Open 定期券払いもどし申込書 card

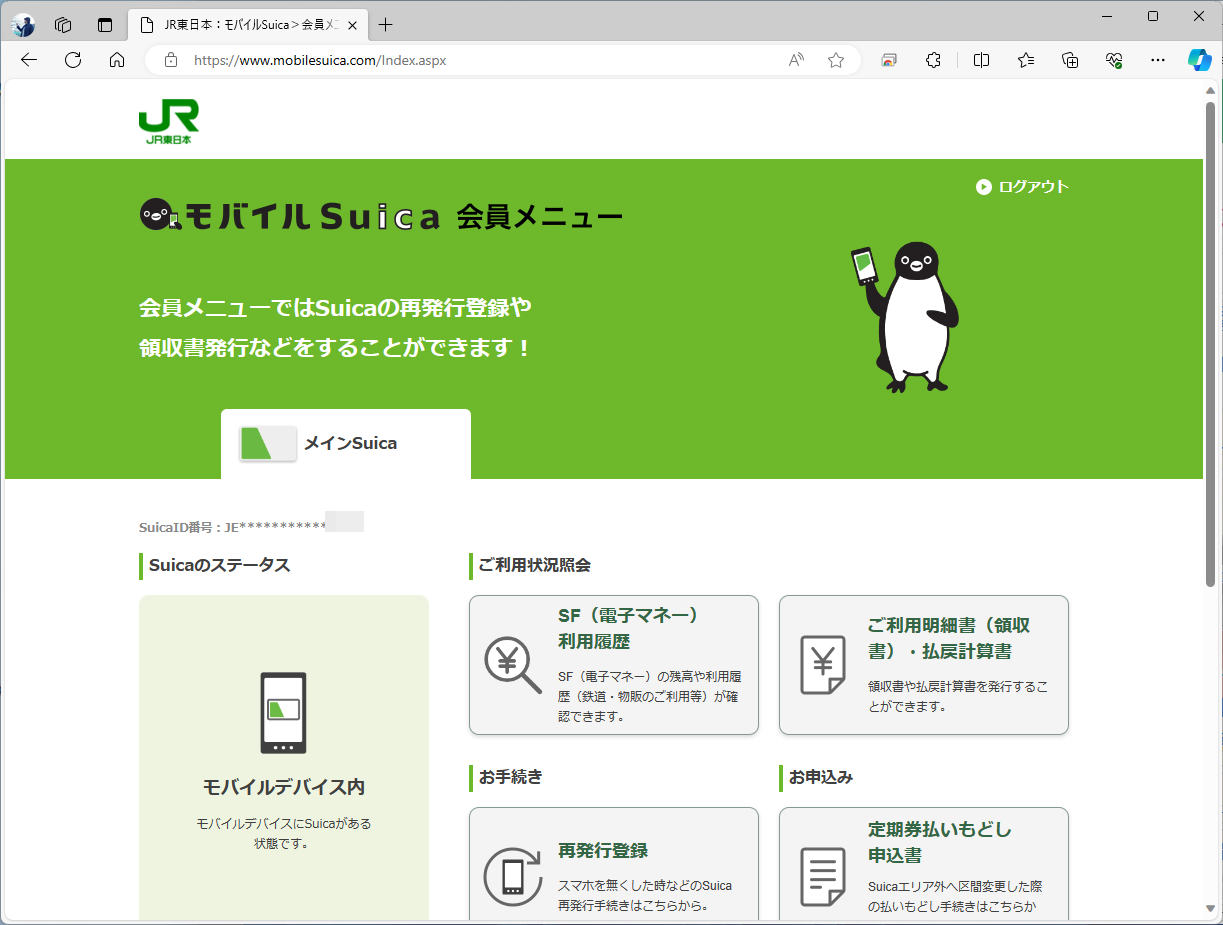(924, 865)
